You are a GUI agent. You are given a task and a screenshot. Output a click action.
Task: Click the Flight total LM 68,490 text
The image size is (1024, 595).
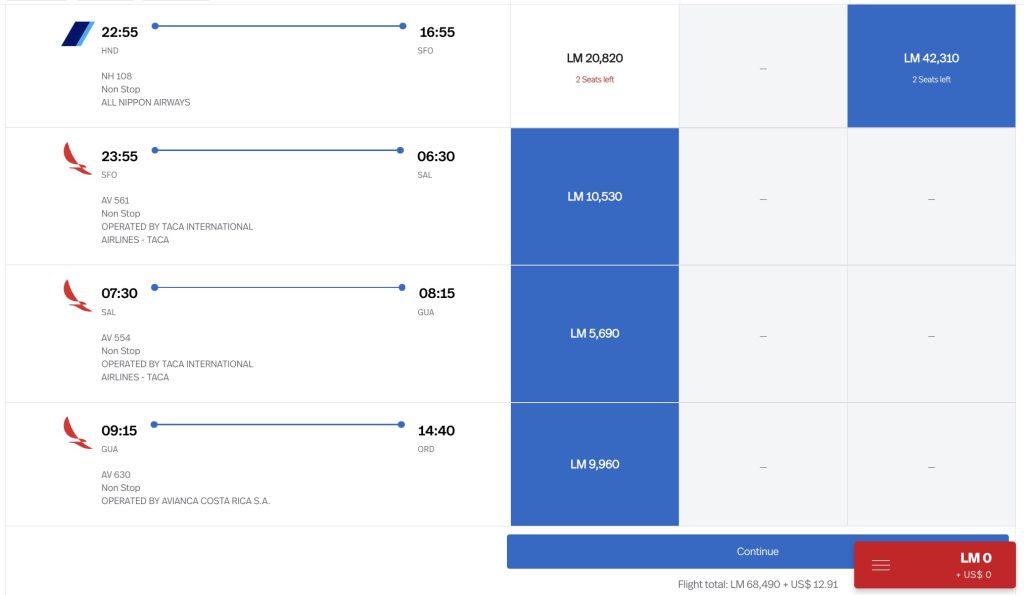tap(757, 584)
